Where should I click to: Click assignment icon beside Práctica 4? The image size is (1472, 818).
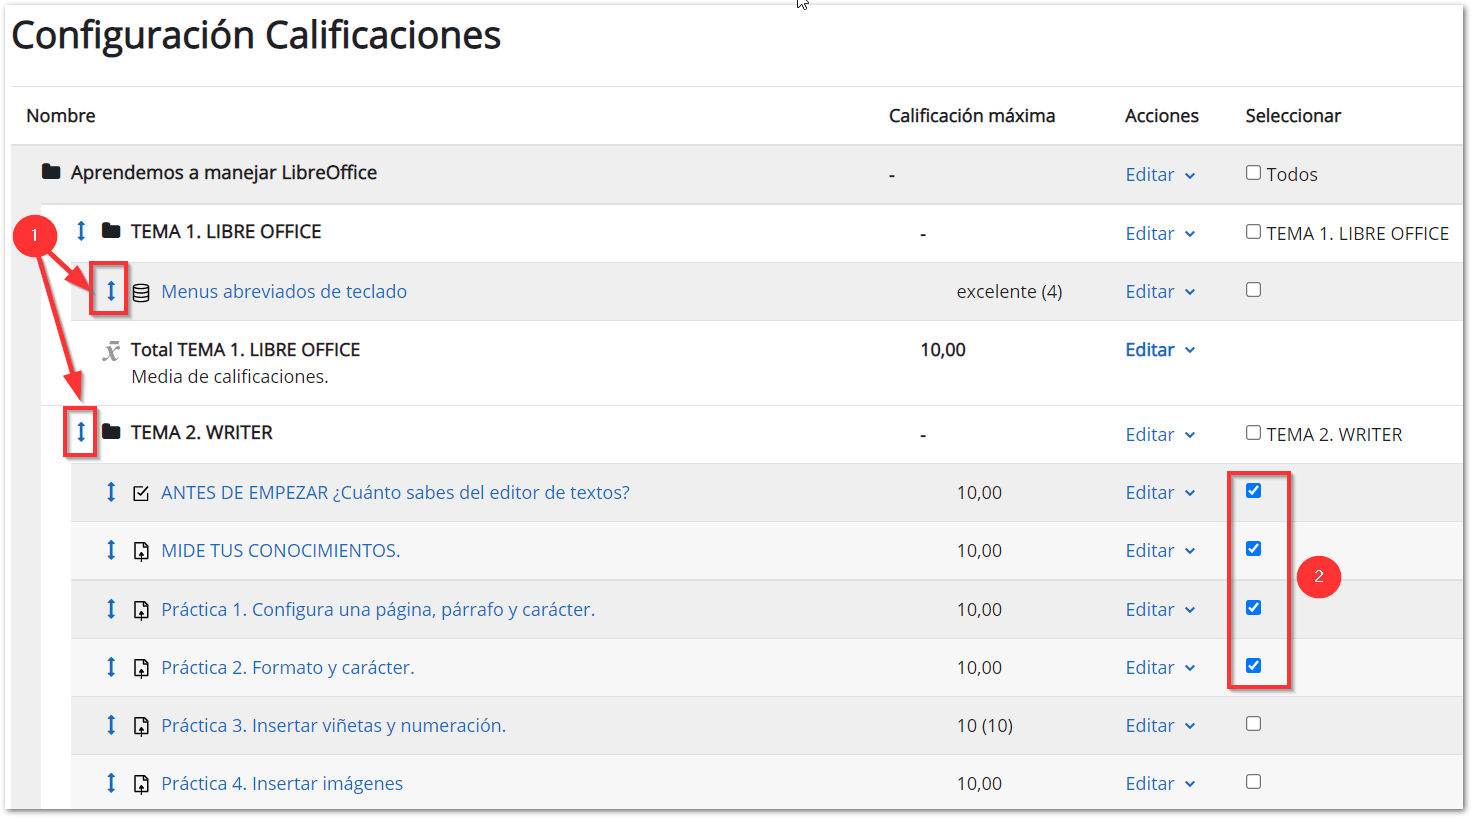[x=141, y=784]
